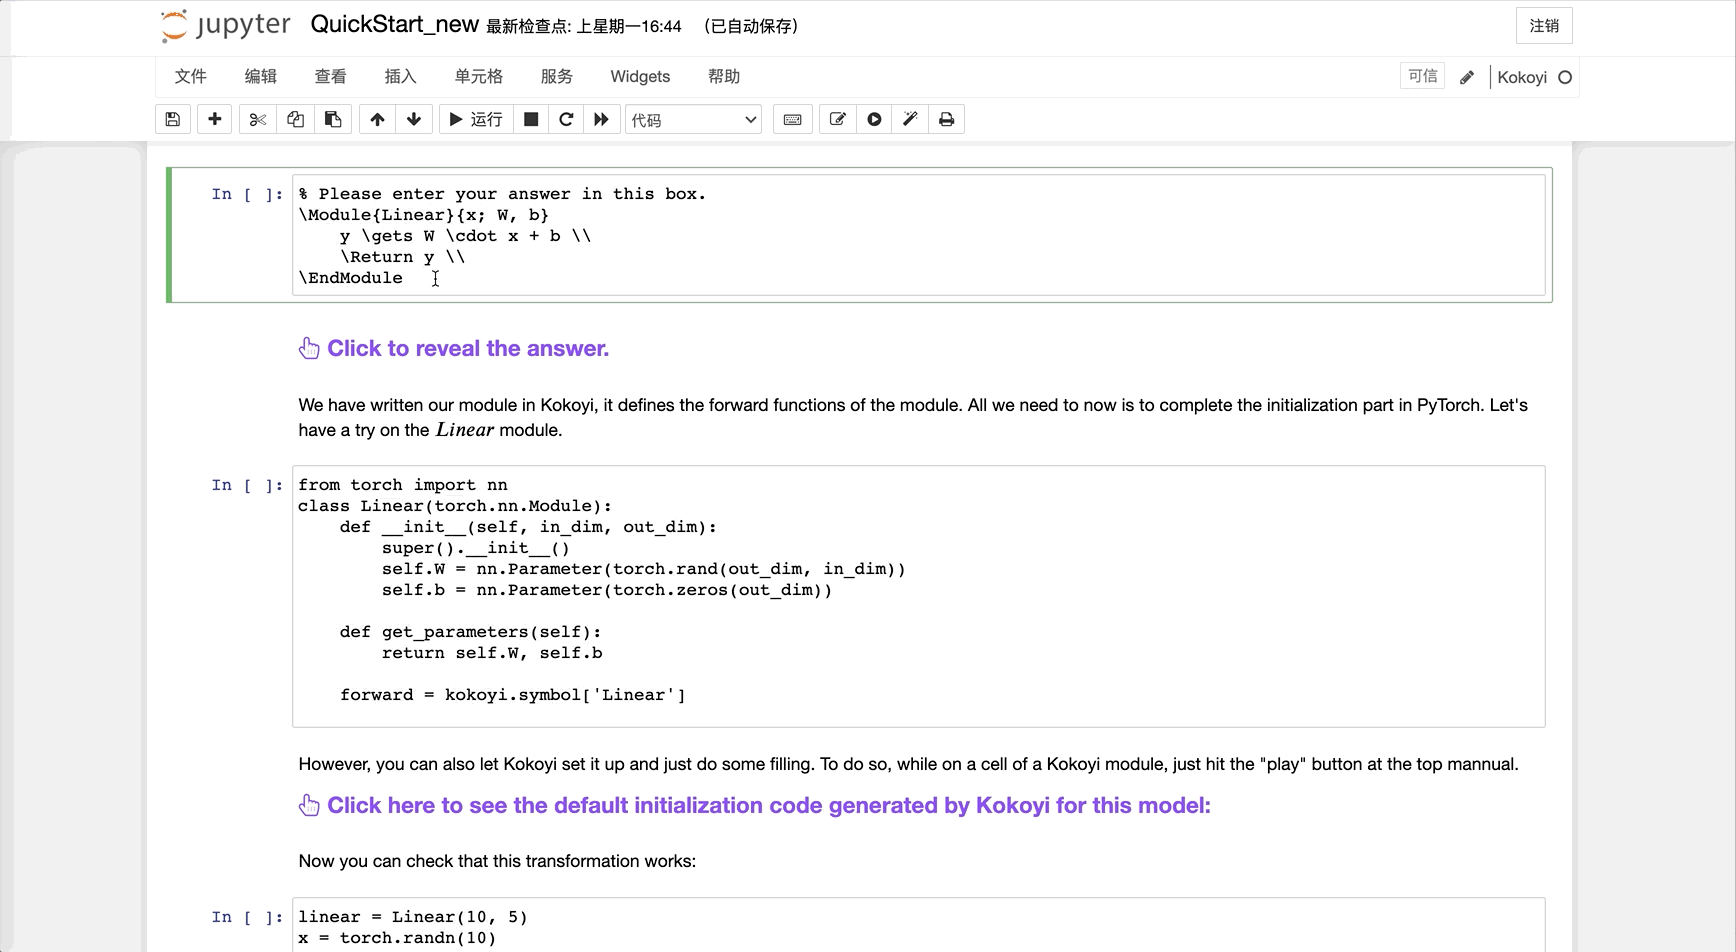Open the command palette keyboard icon

pyautogui.click(x=792, y=120)
